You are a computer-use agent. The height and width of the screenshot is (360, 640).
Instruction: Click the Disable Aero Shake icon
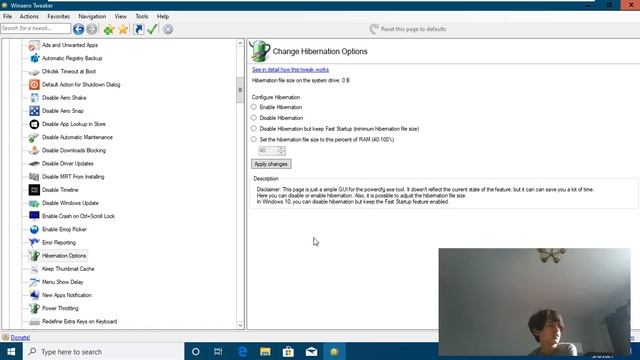(x=34, y=98)
